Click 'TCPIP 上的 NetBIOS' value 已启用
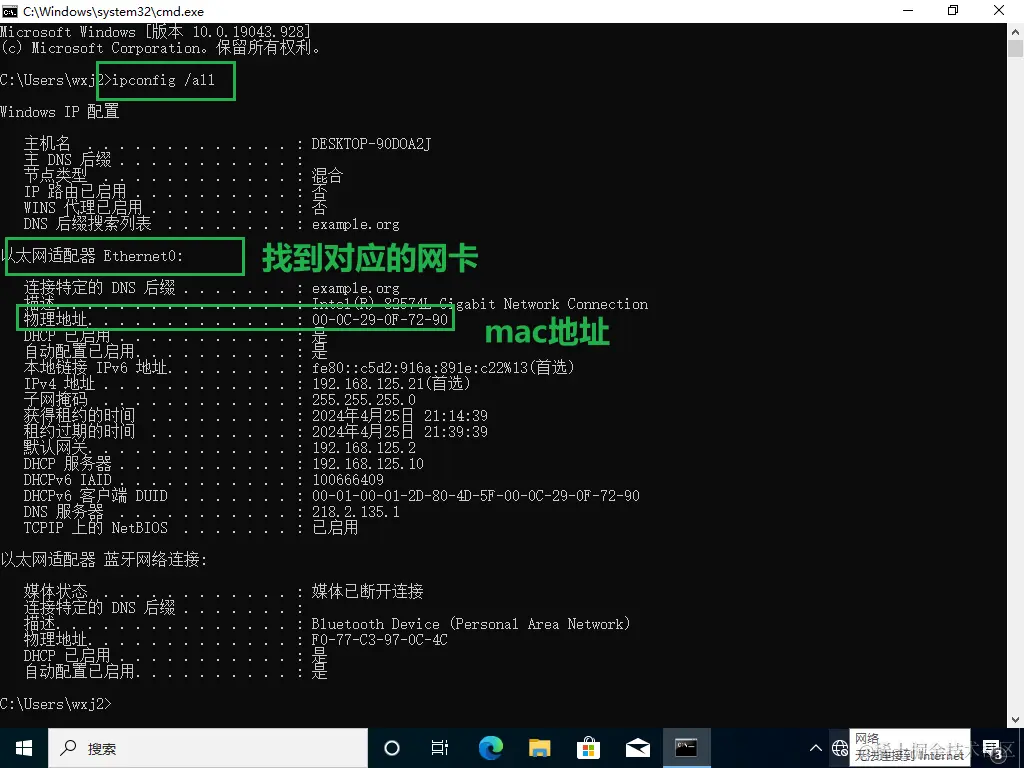This screenshot has width=1024, height=768. click(335, 528)
